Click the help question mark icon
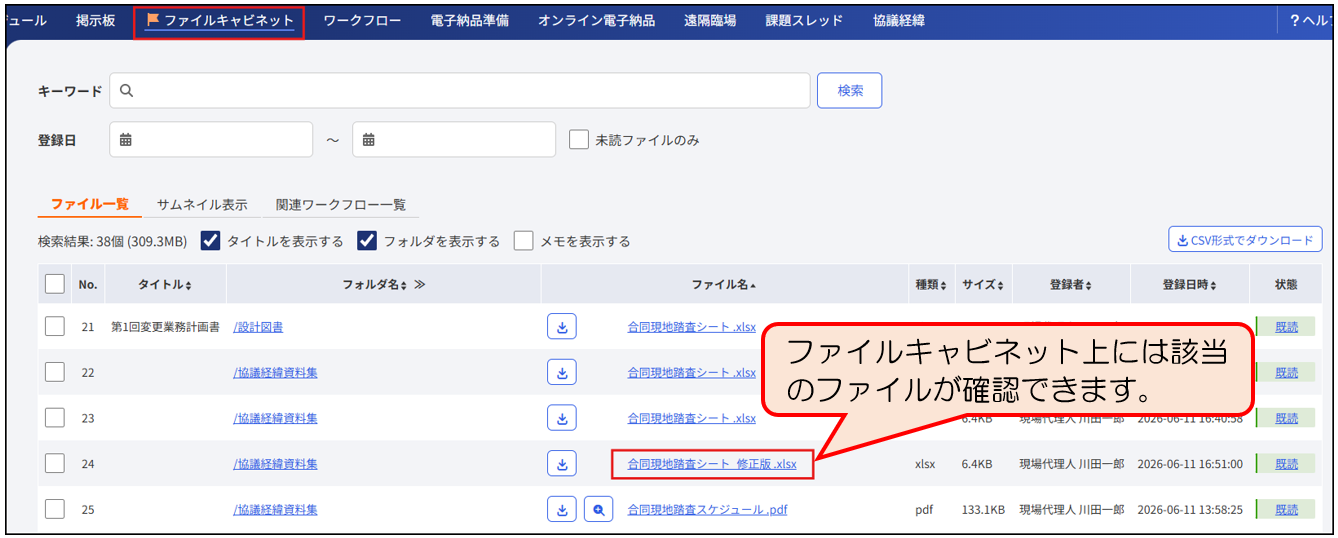1338x538 pixels. [1294, 20]
